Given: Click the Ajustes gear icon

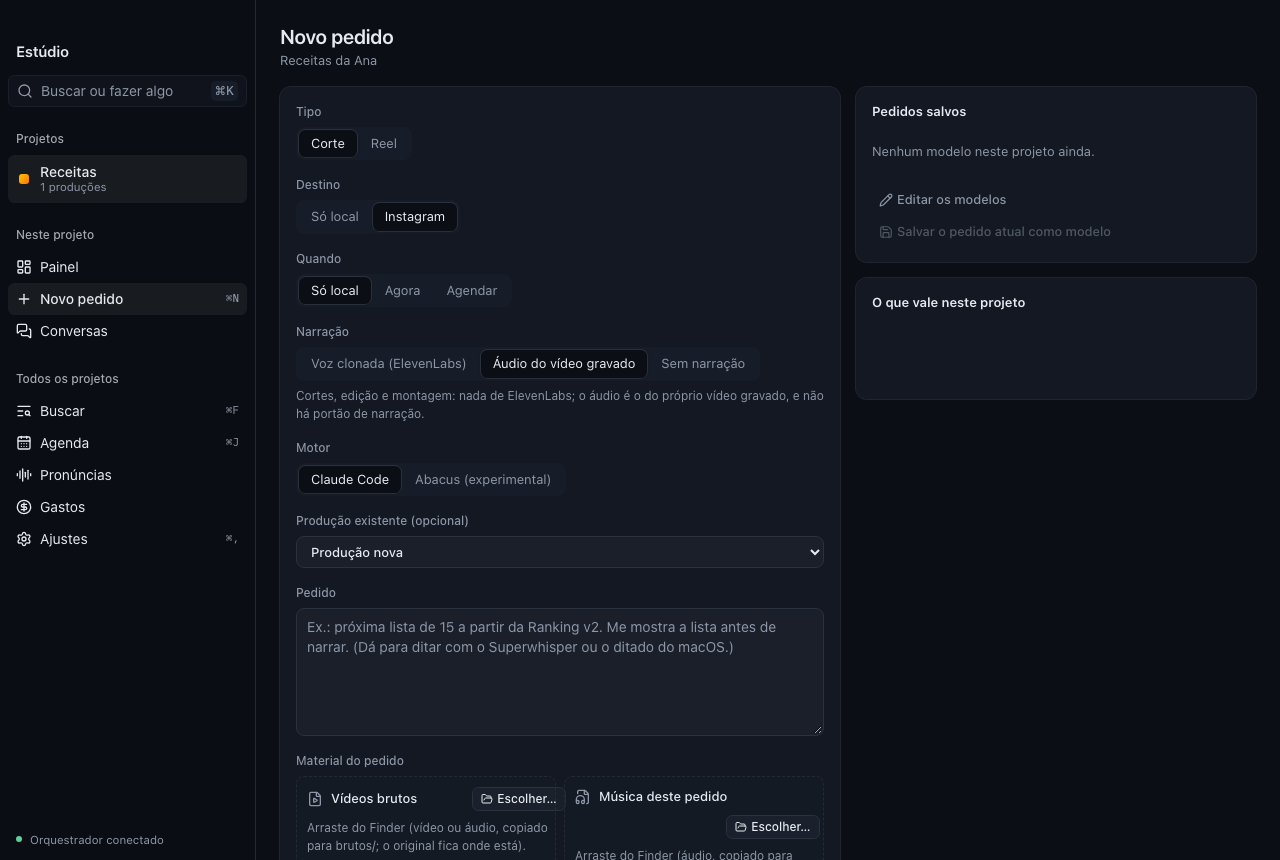Looking at the screenshot, I should click(x=24, y=539).
